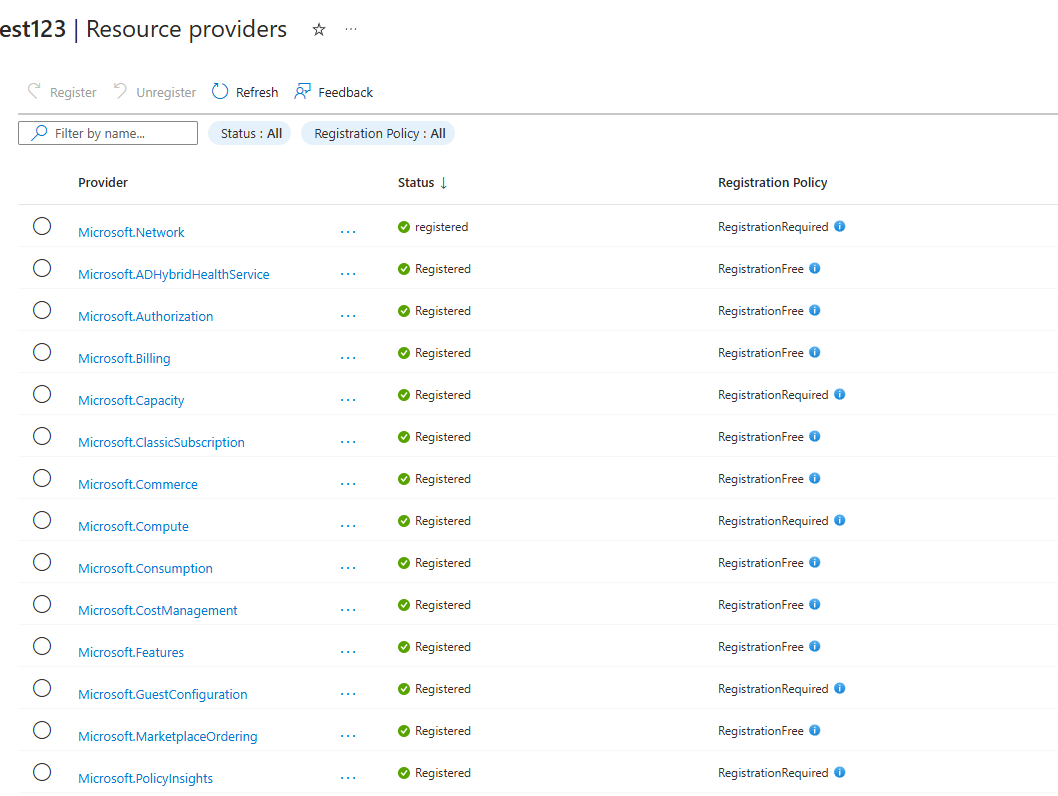Open the Microsoft.Features provider link

pyautogui.click(x=131, y=652)
